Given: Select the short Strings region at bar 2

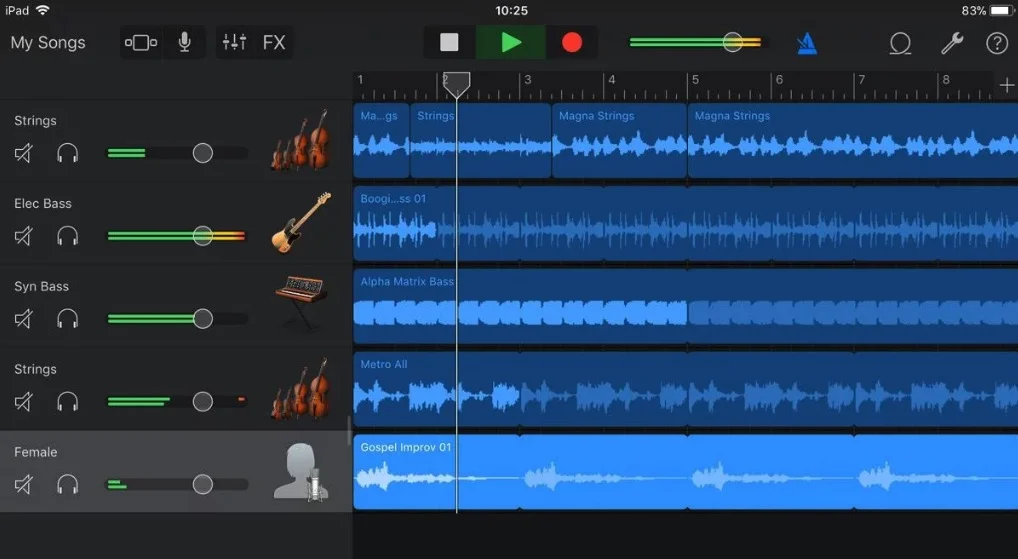Looking at the screenshot, I should coord(481,140).
